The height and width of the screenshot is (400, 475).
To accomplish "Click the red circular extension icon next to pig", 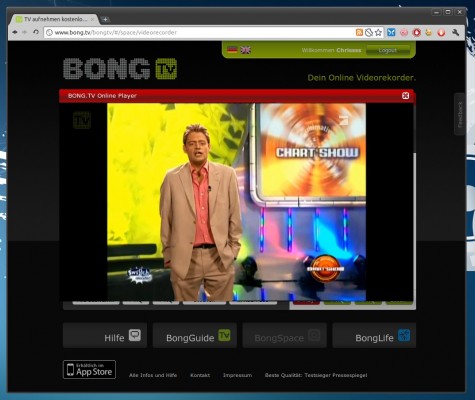I will [x=416, y=32].
